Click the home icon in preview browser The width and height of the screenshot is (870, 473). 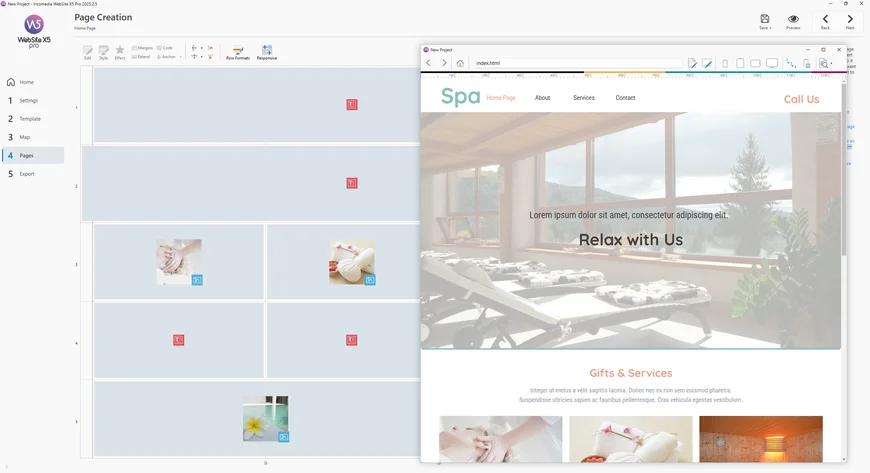pos(460,63)
